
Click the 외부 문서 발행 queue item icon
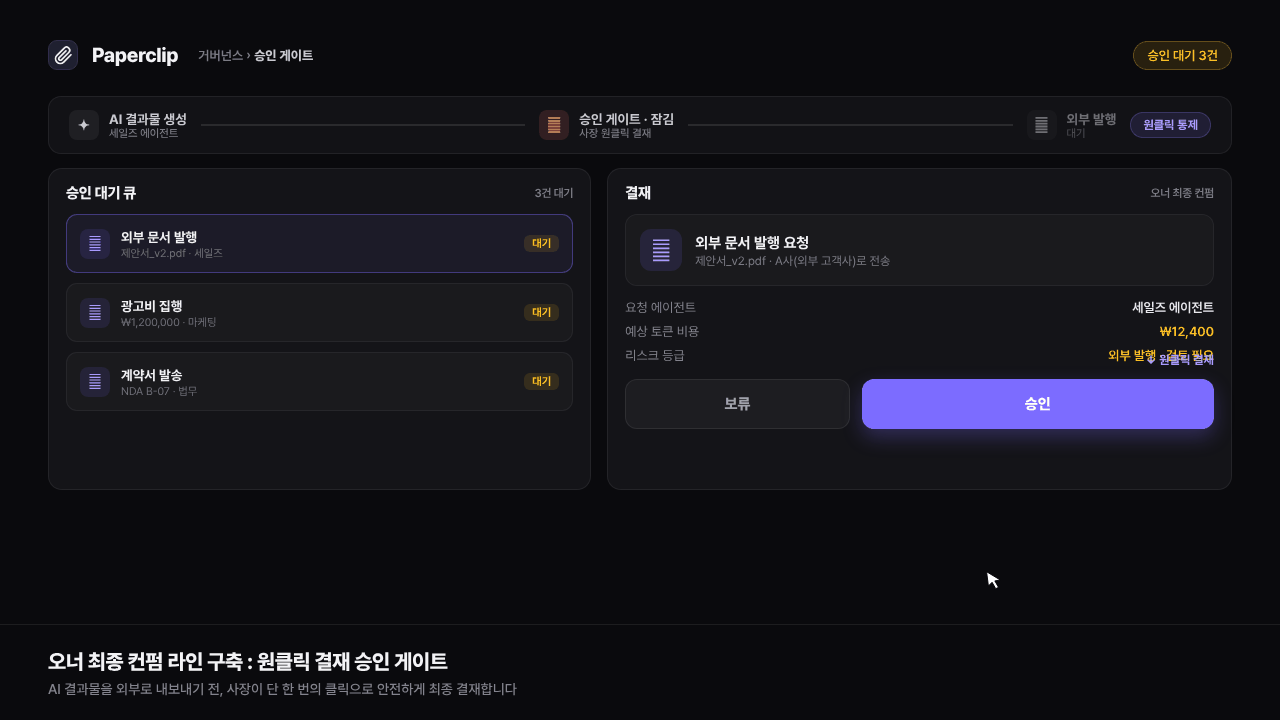[x=95, y=244]
